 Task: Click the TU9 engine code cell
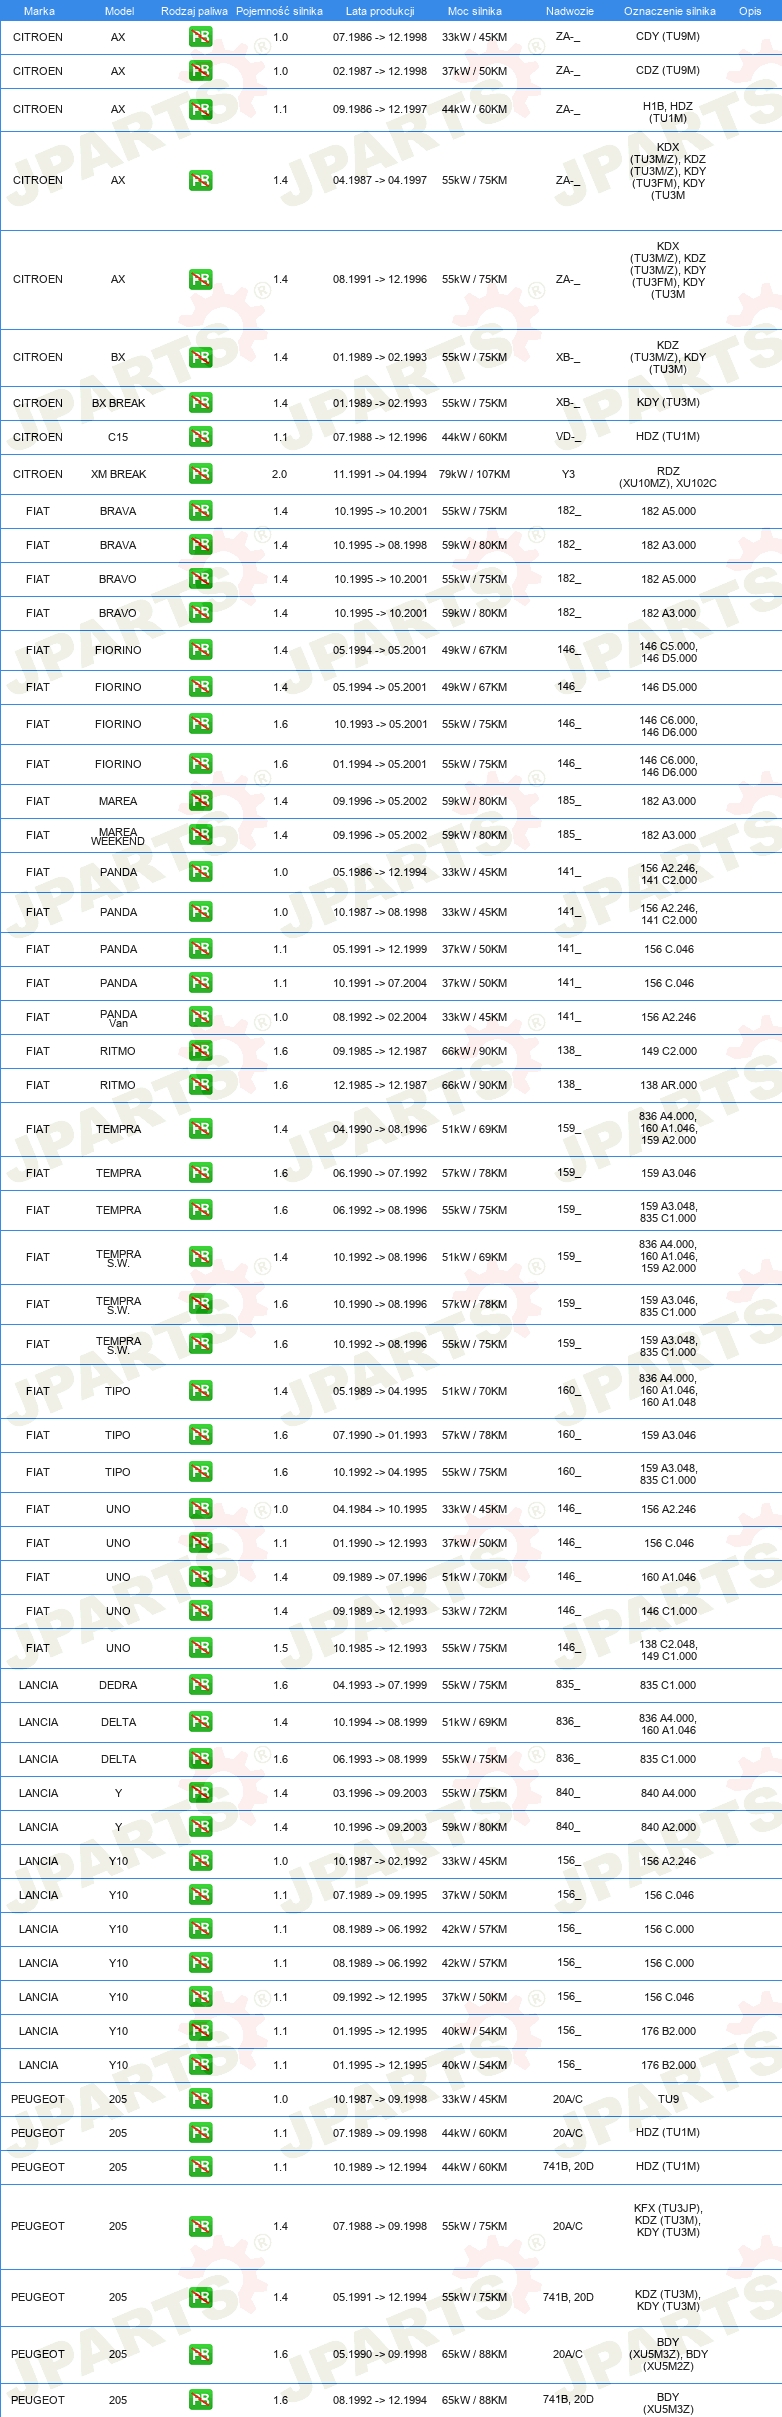(x=668, y=2099)
